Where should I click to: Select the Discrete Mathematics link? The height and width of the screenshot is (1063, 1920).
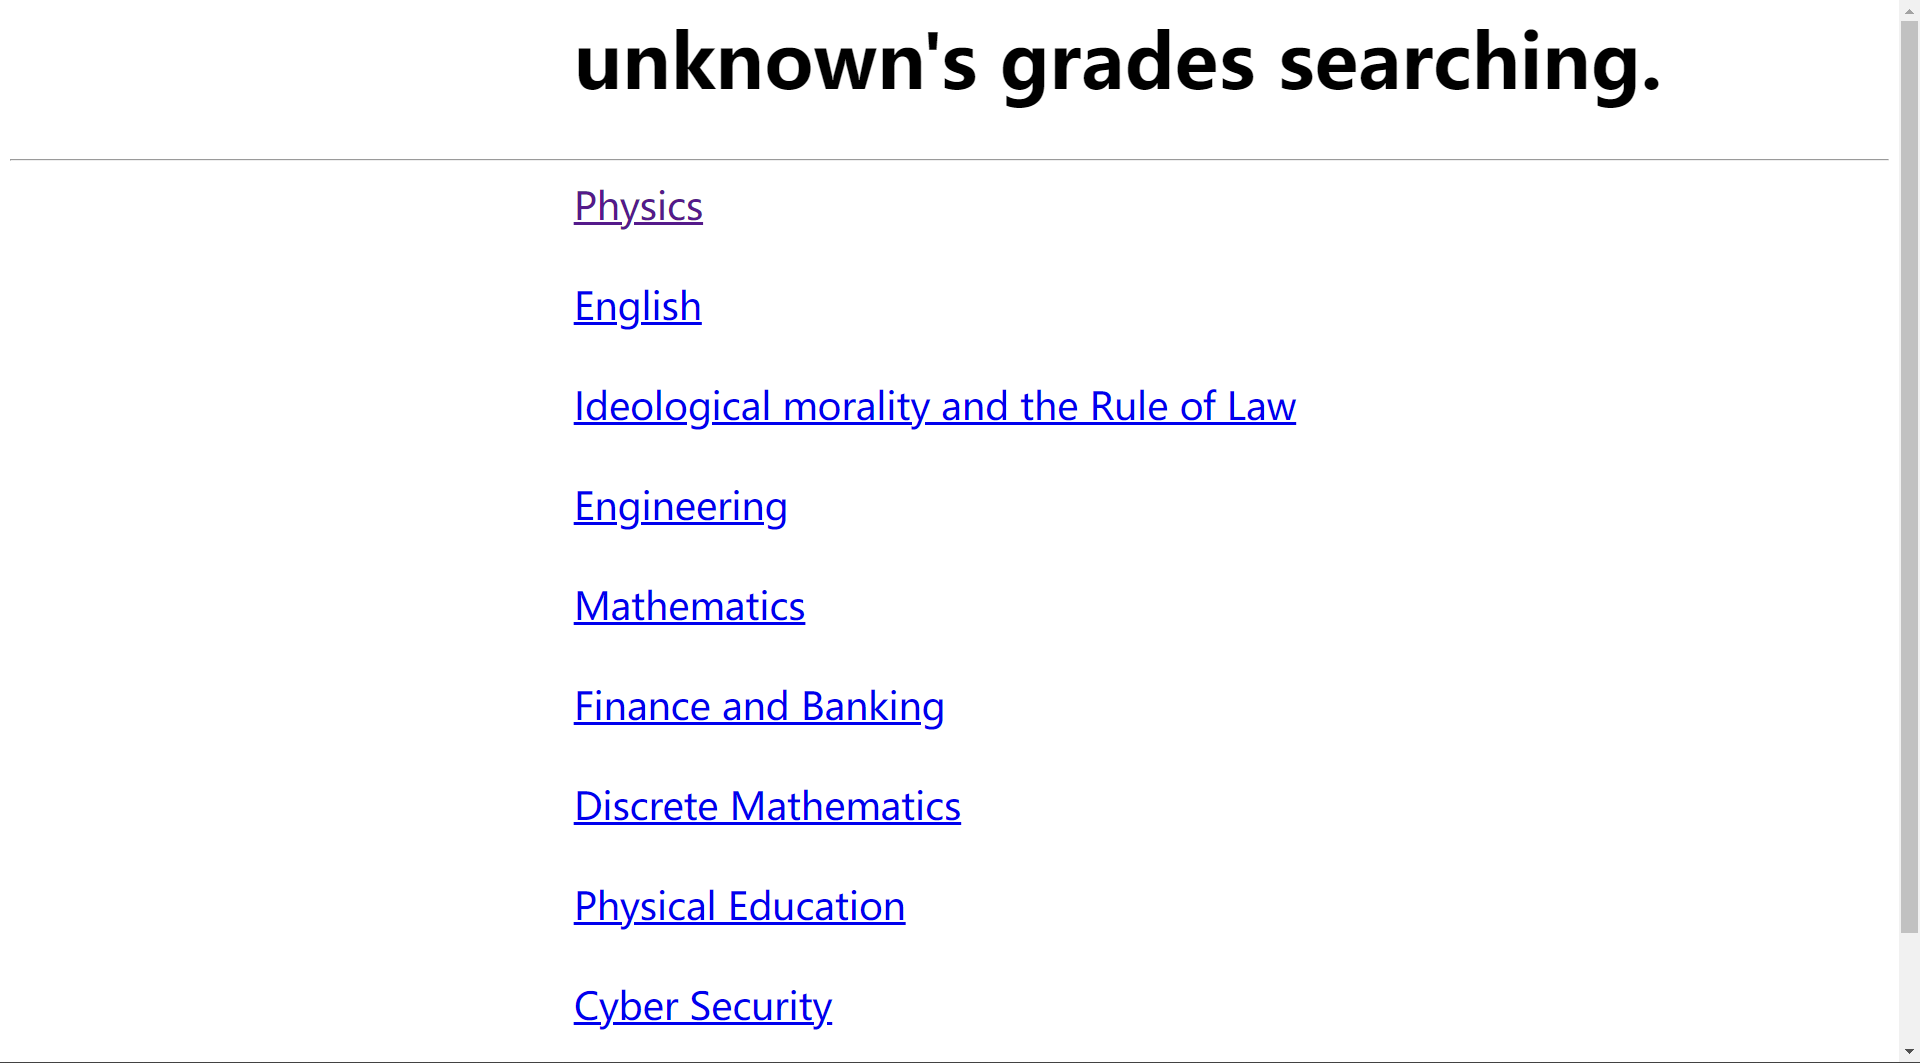[767, 807]
